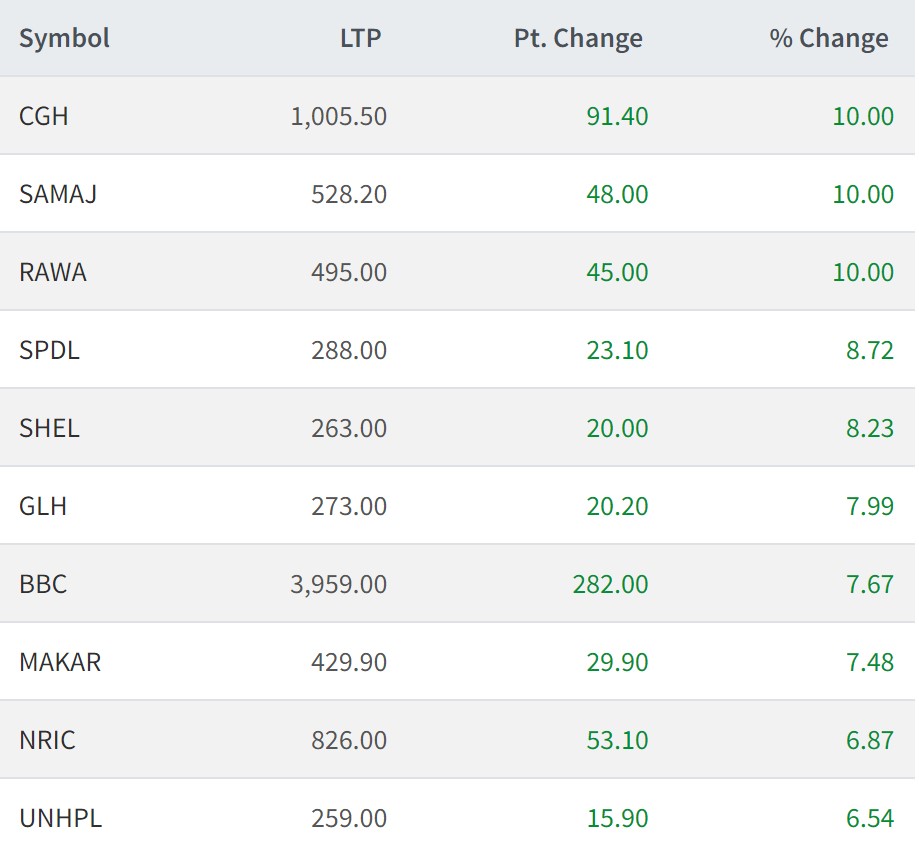
Task: Open the SPDL stock link
Action: pos(49,350)
